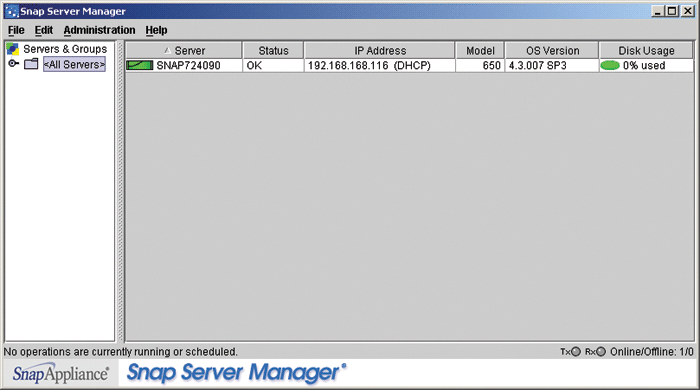Select the Servers & Groups root node
Image resolution: width=700 pixels, height=390 pixels.
click(x=65, y=49)
